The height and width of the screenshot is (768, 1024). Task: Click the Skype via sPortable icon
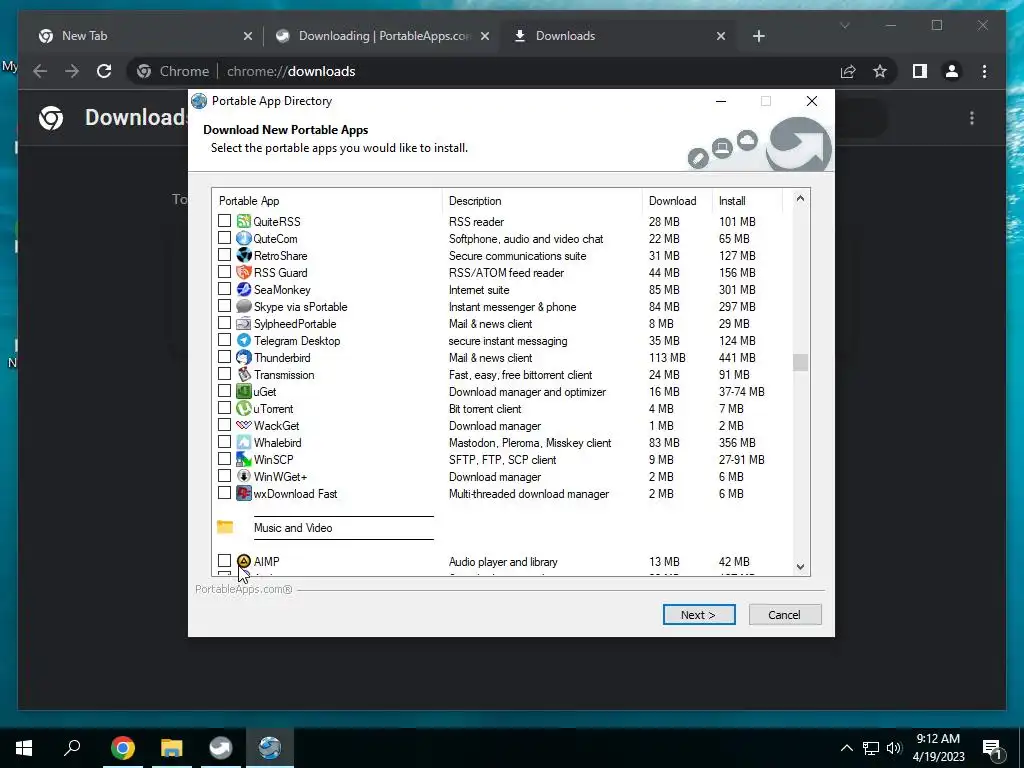coord(244,306)
